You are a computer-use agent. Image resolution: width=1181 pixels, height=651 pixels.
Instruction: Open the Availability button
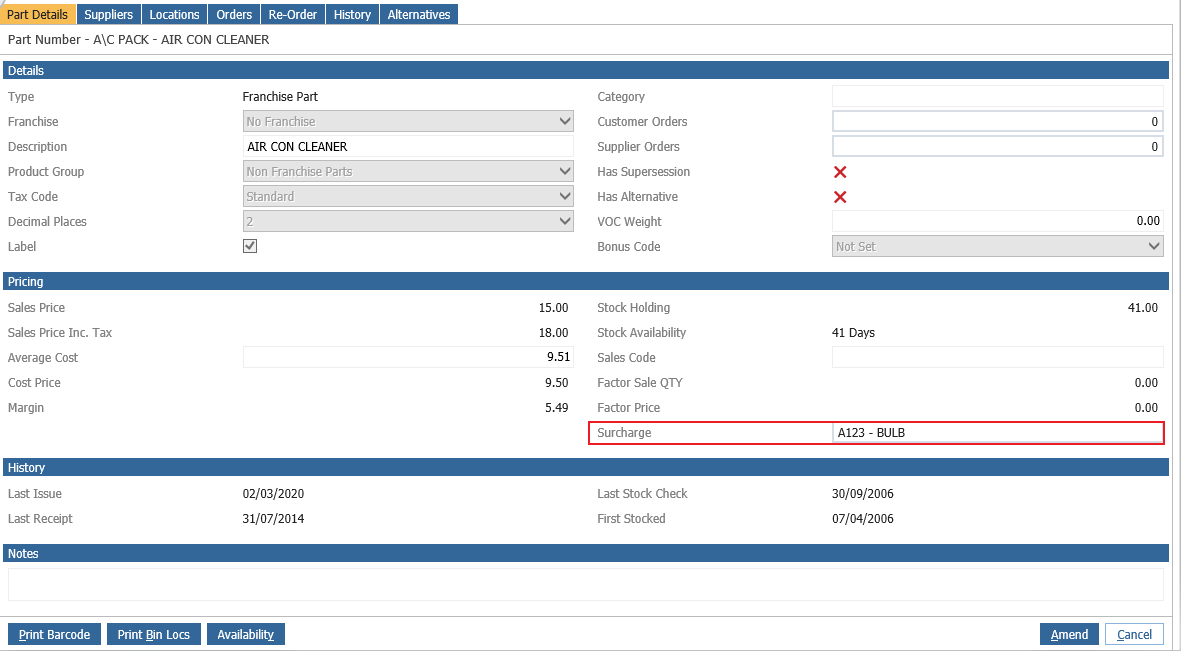(x=246, y=634)
